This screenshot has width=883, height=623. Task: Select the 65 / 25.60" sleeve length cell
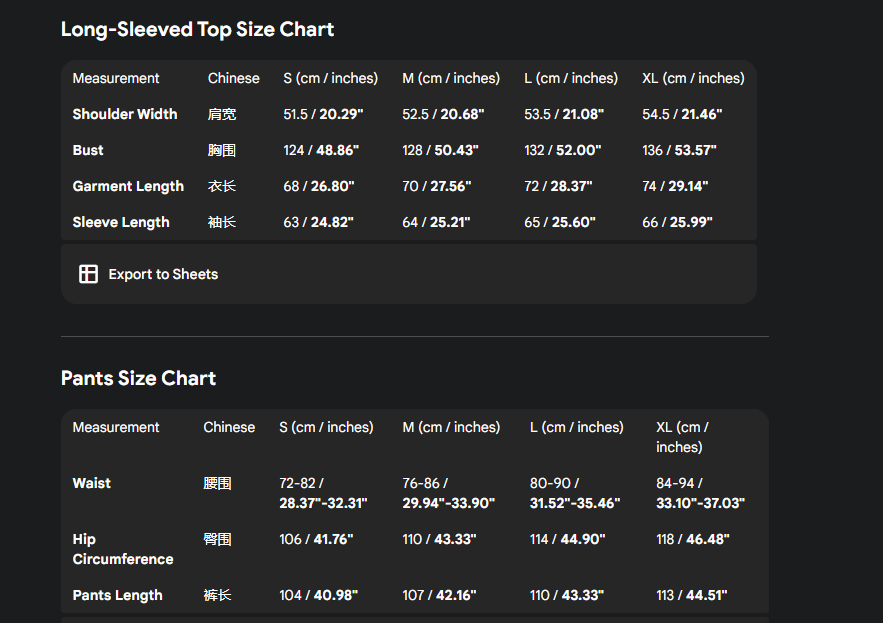pos(559,222)
